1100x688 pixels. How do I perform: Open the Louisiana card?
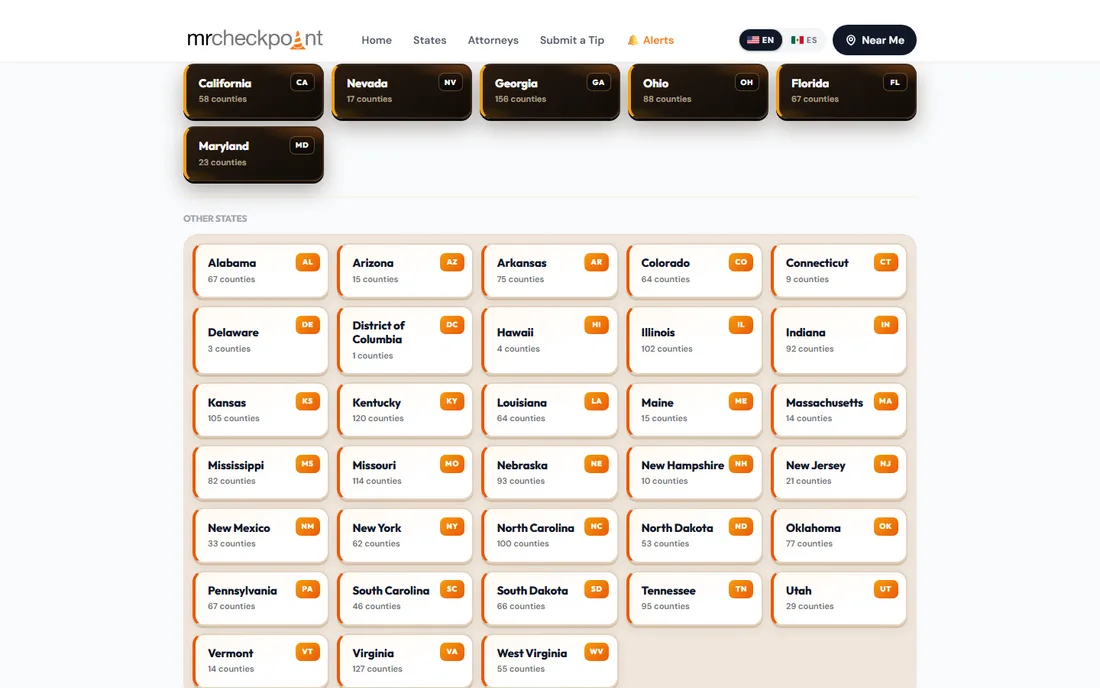[x=549, y=410]
